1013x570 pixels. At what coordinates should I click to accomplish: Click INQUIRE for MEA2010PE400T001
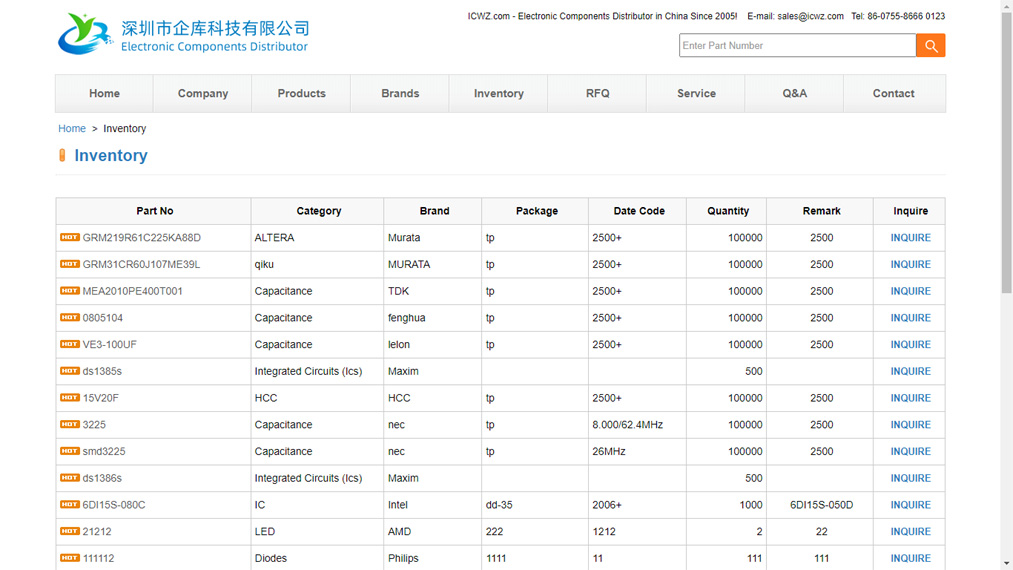coord(910,291)
